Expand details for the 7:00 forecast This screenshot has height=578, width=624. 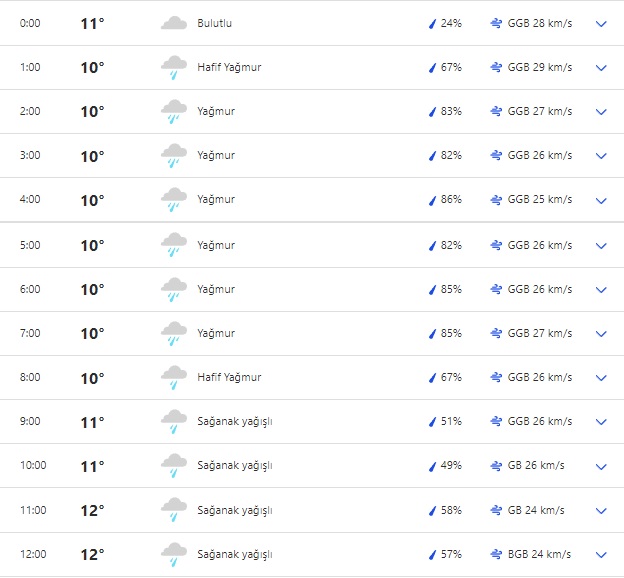pos(601,333)
